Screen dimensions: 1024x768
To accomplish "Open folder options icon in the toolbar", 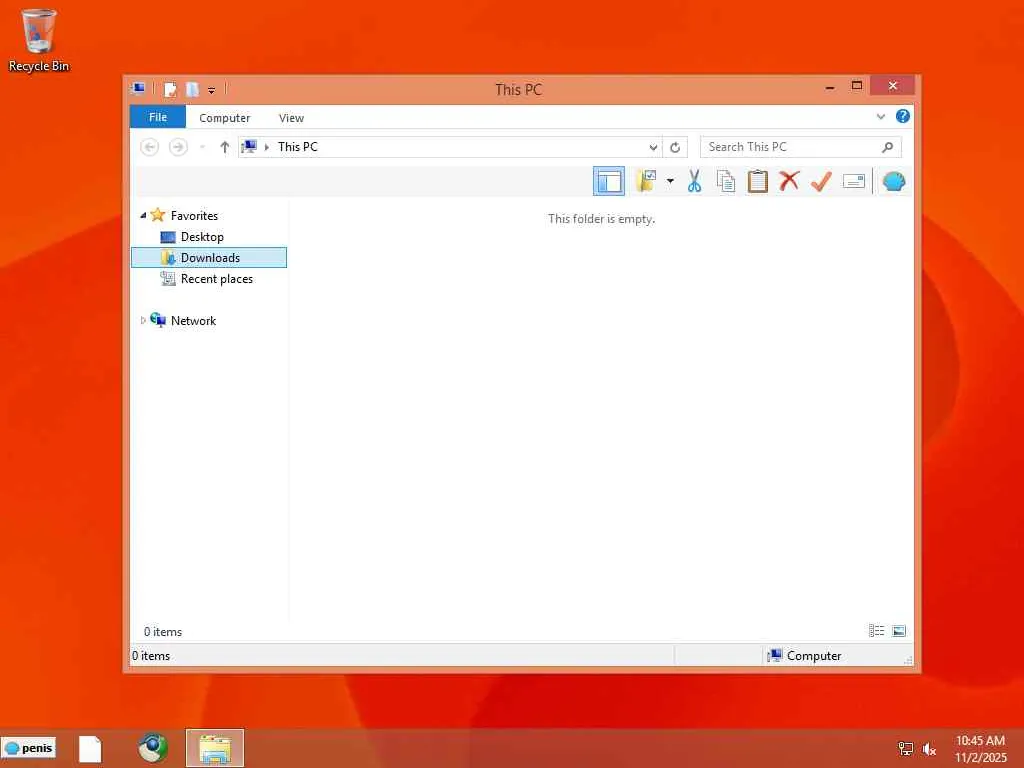I will click(646, 181).
